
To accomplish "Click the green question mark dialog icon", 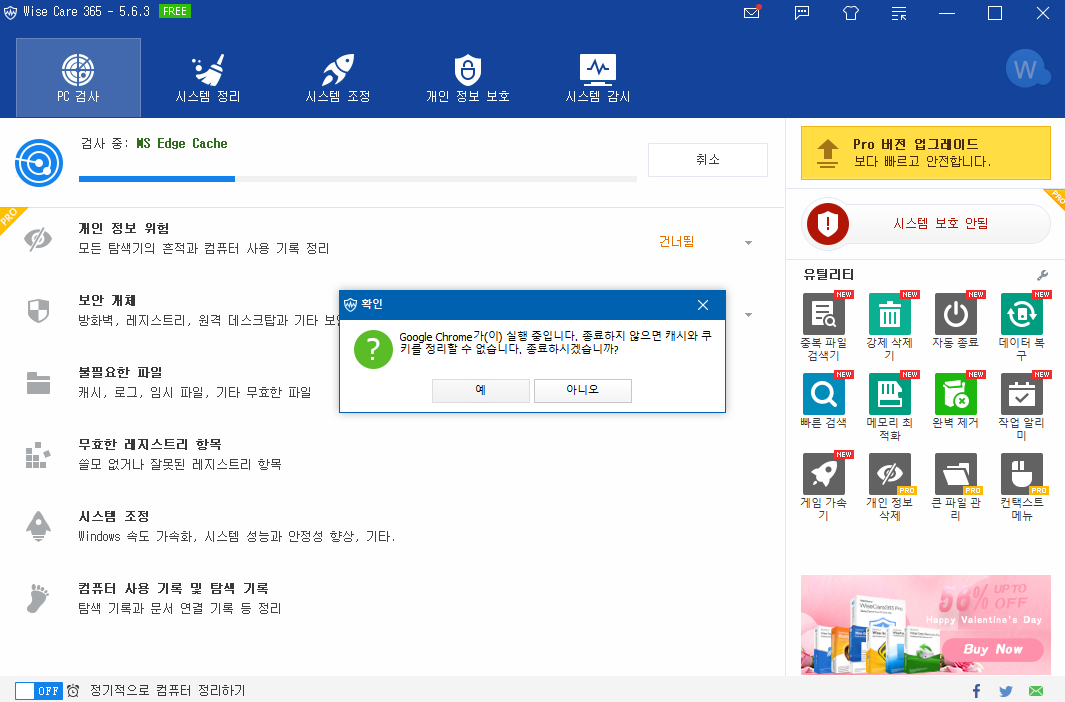I will click(373, 350).
